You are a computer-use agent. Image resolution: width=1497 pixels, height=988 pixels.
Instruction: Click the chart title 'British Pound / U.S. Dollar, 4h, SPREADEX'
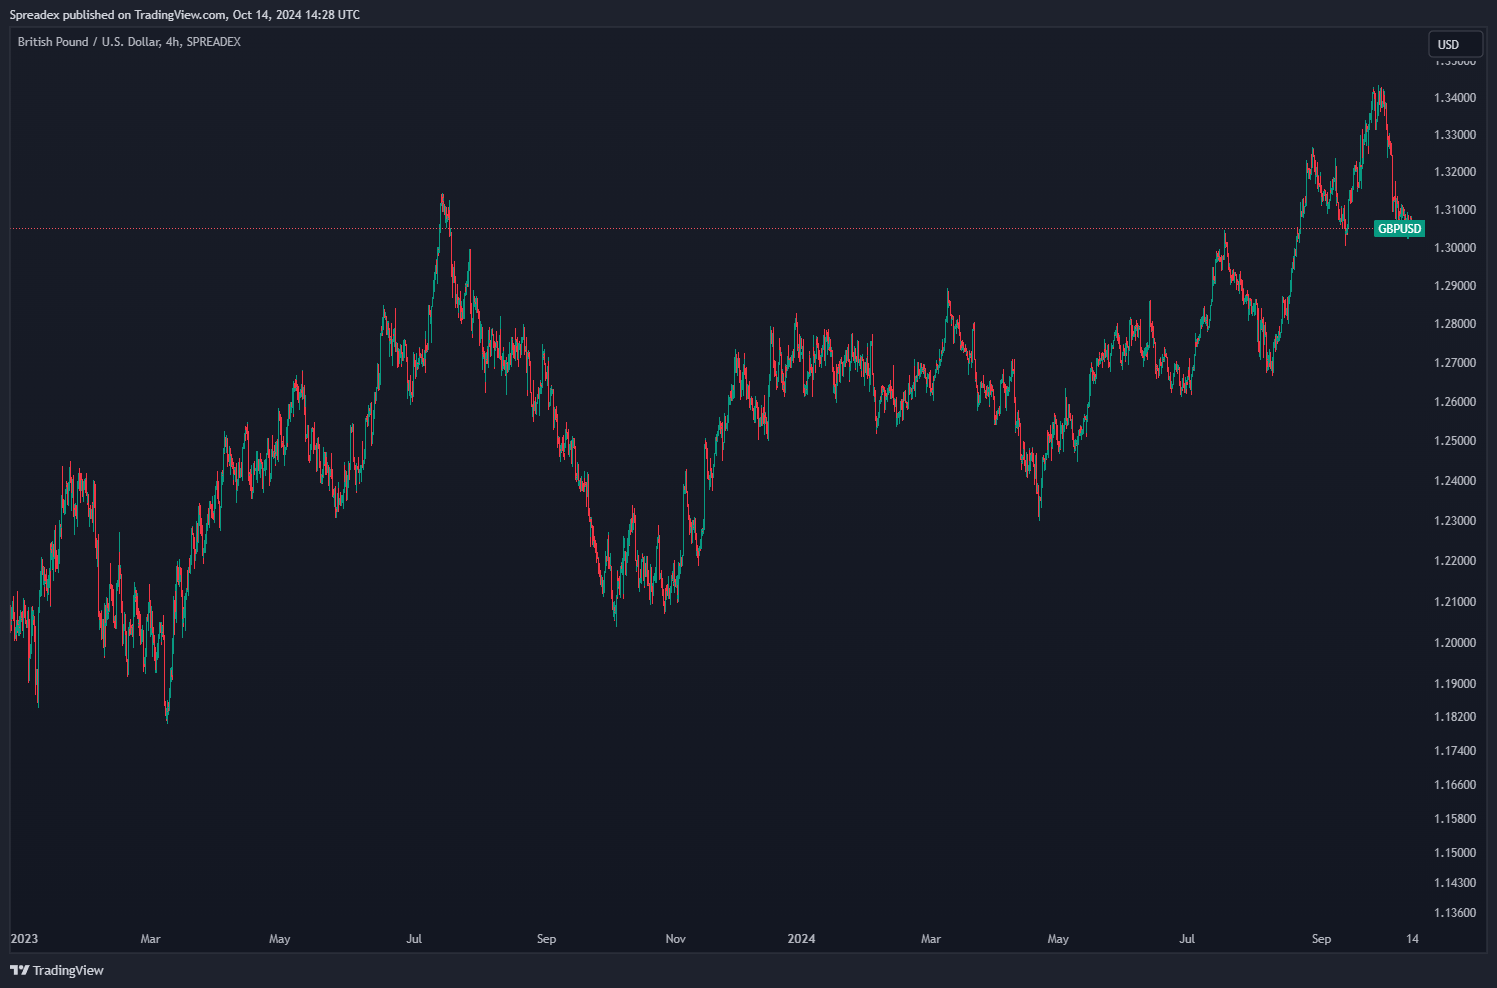tap(129, 42)
